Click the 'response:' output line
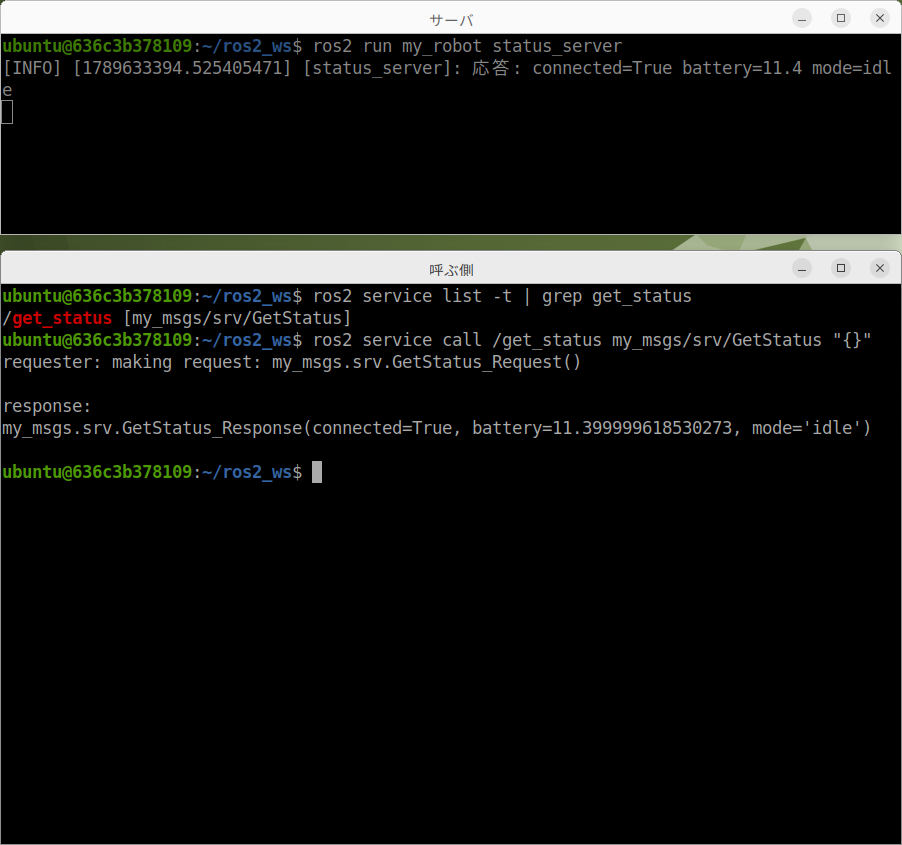 47,406
